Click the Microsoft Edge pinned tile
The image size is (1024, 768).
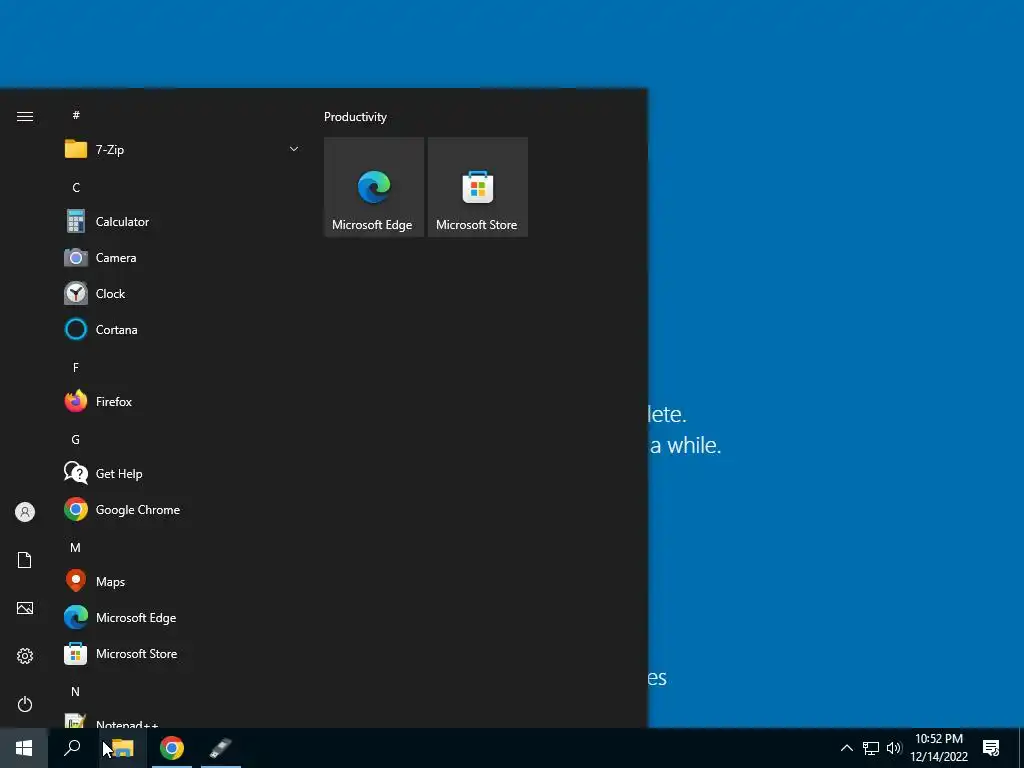click(374, 187)
